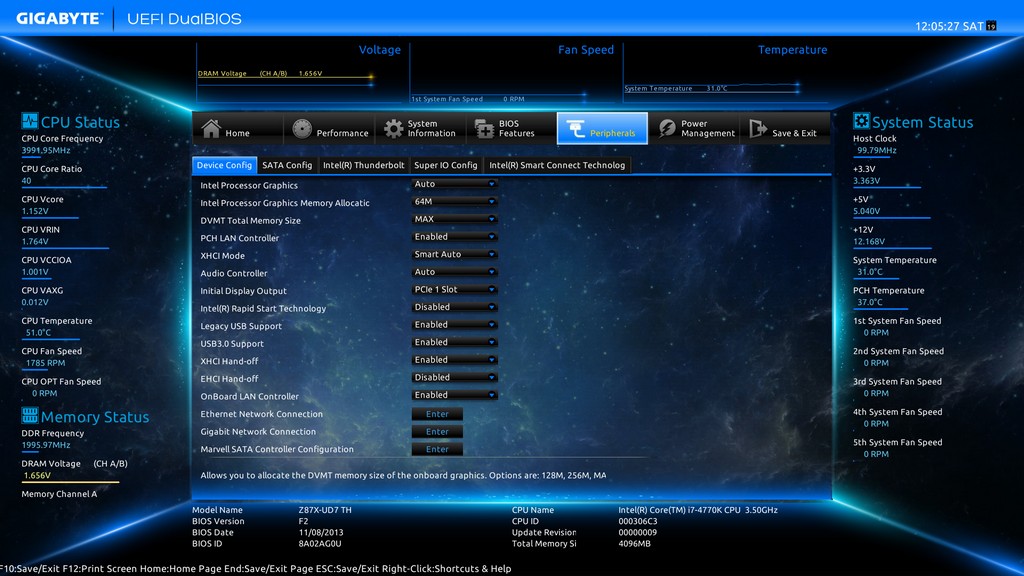Click the clock reading 12:05:27 SAT
This screenshot has height=576, width=1024.
coord(950,26)
